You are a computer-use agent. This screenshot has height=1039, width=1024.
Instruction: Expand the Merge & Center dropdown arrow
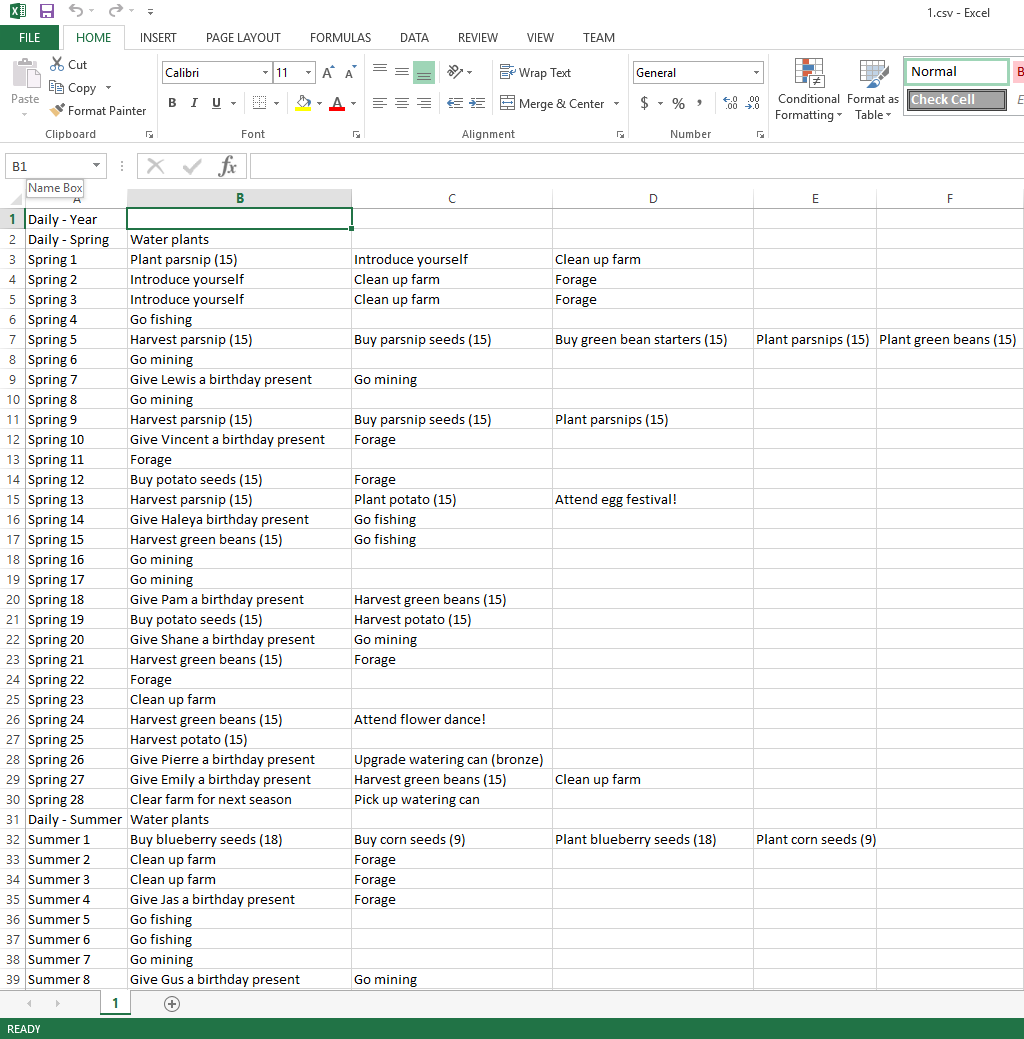pos(616,104)
